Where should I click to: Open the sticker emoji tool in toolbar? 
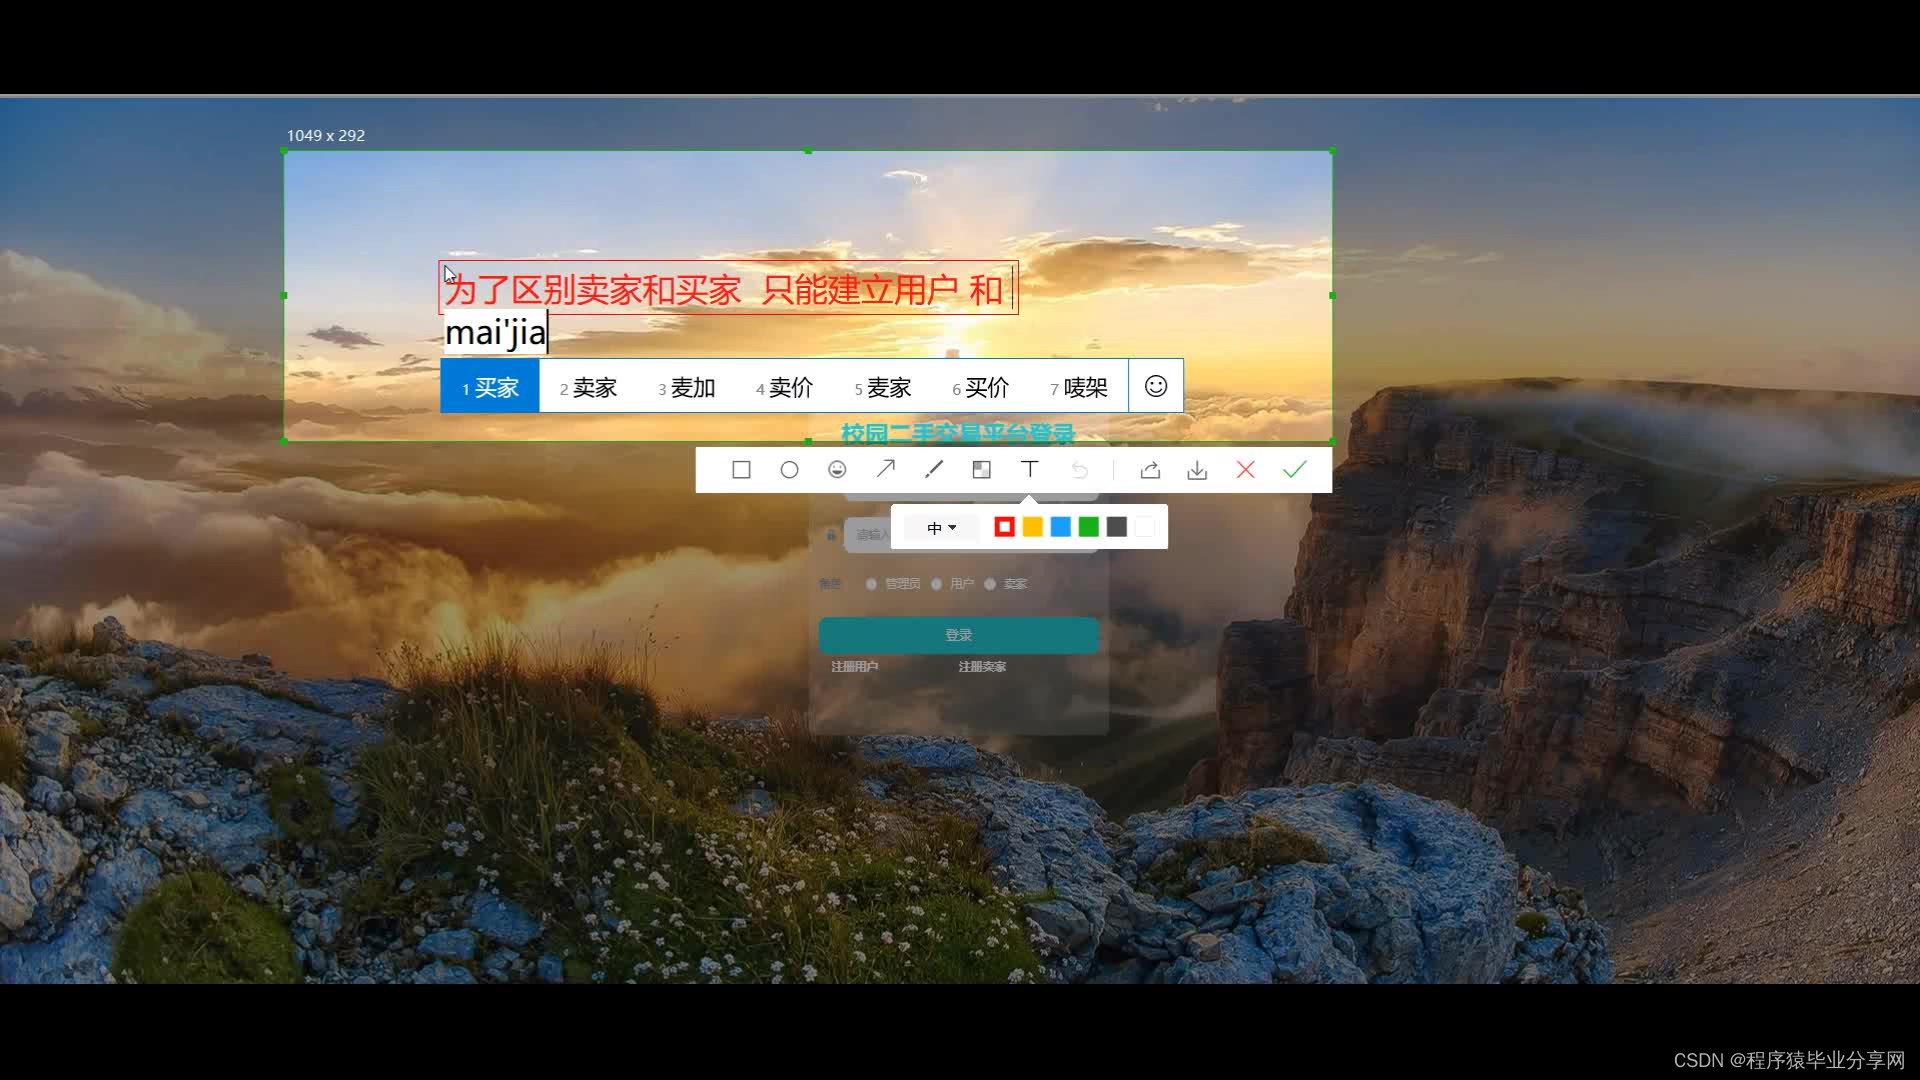837,470
